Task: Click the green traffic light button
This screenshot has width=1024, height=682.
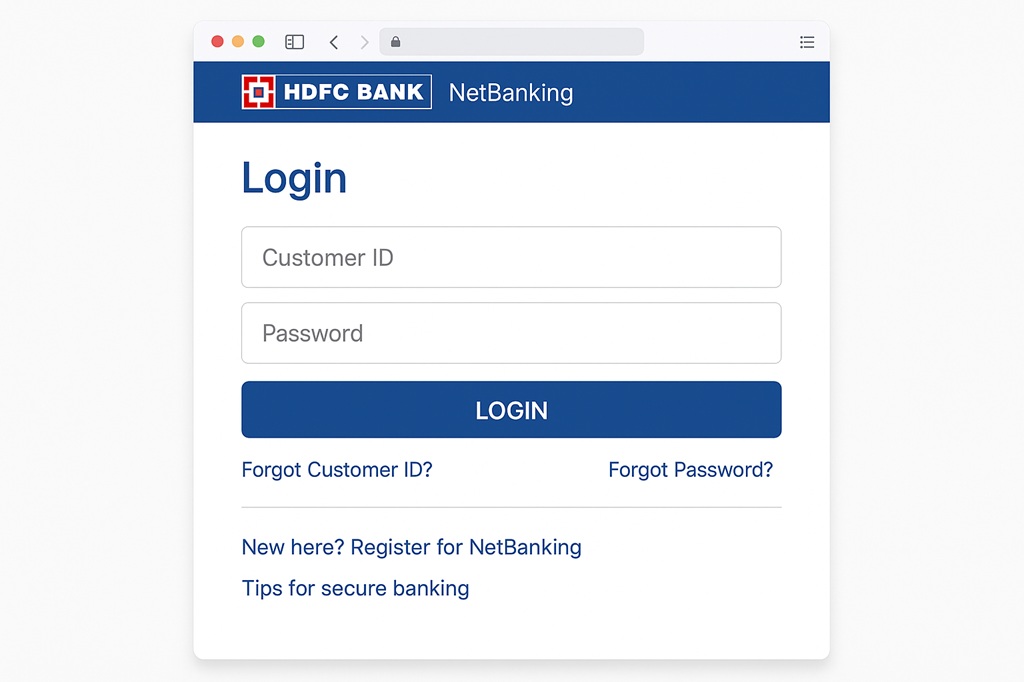Action: click(259, 42)
